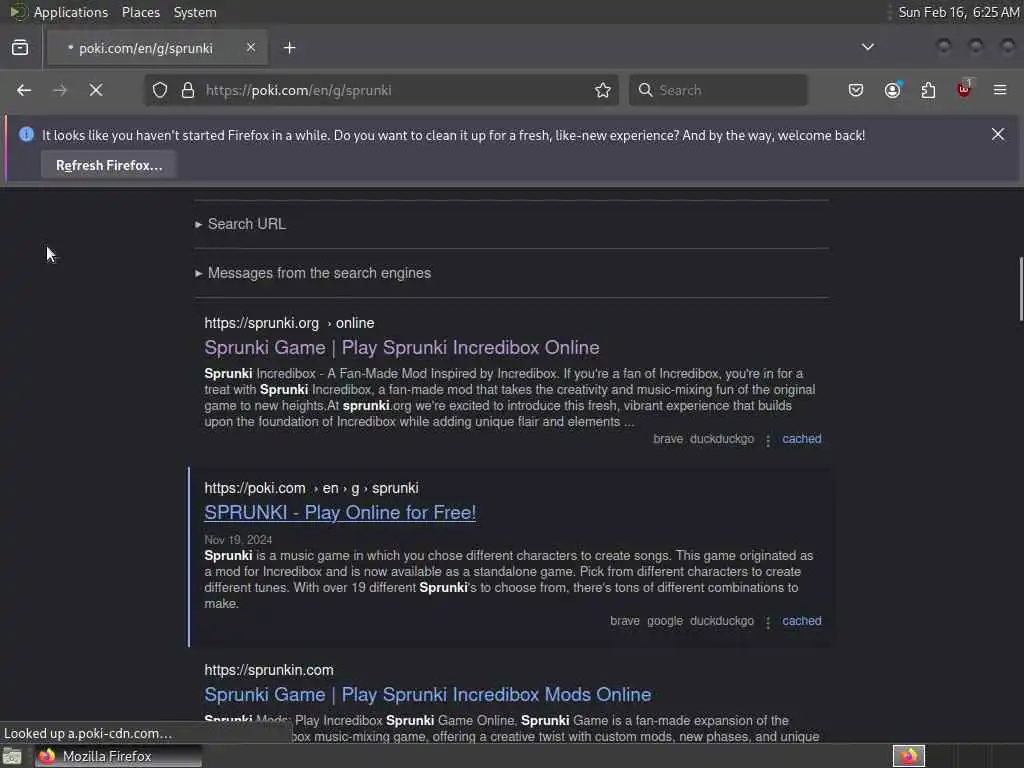Open cached copy of poki.com result

[802, 621]
